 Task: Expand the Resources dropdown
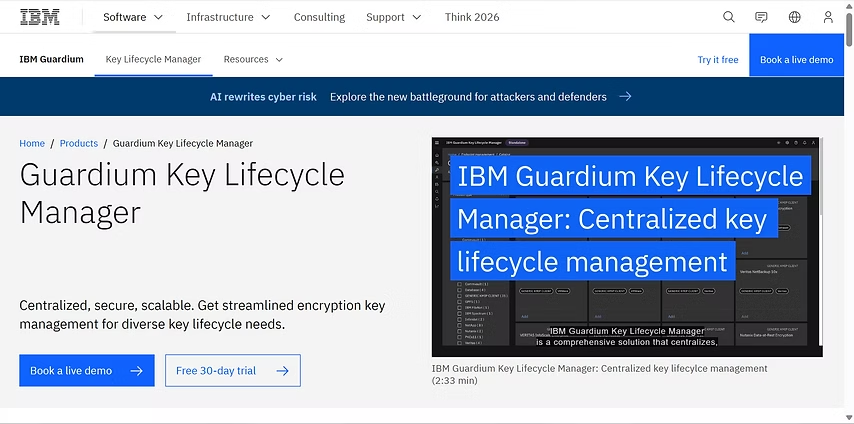[253, 59]
